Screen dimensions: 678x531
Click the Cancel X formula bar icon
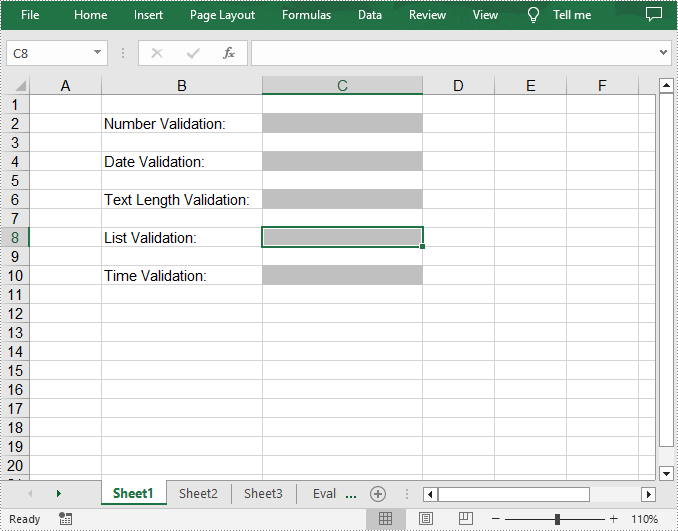coord(157,53)
